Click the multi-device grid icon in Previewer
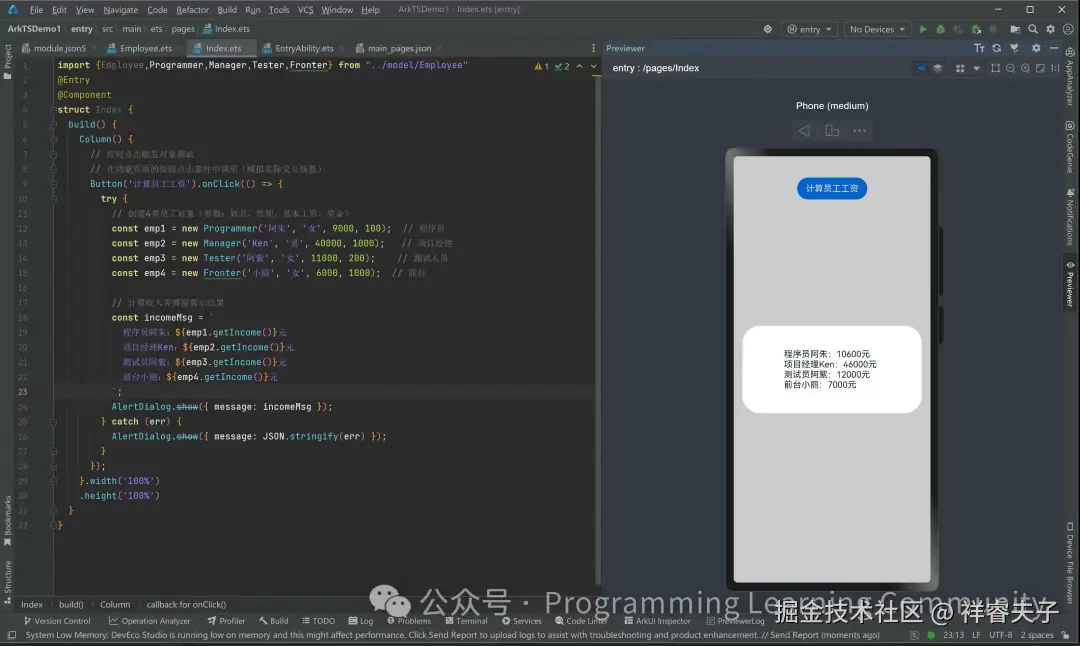This screenshot has width=1080, height=646. pyautogui.click(x=960, y=68)
